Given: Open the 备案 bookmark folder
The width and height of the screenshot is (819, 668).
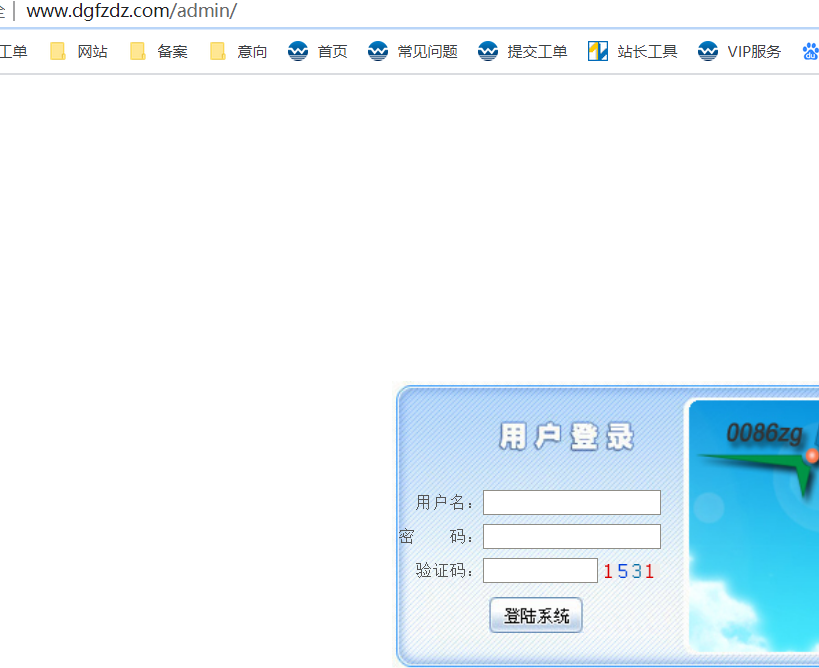Looking at the screenshot, I should 159,52.
